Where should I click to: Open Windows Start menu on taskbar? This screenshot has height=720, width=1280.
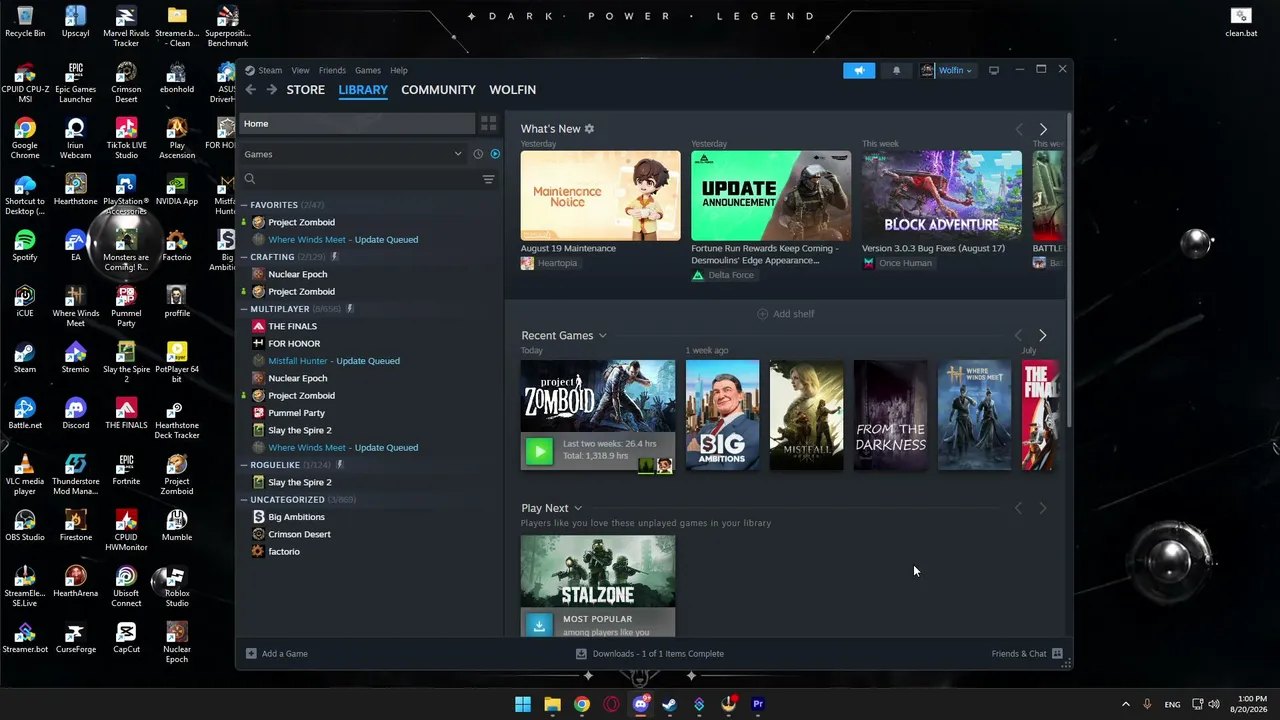[523, 704]
